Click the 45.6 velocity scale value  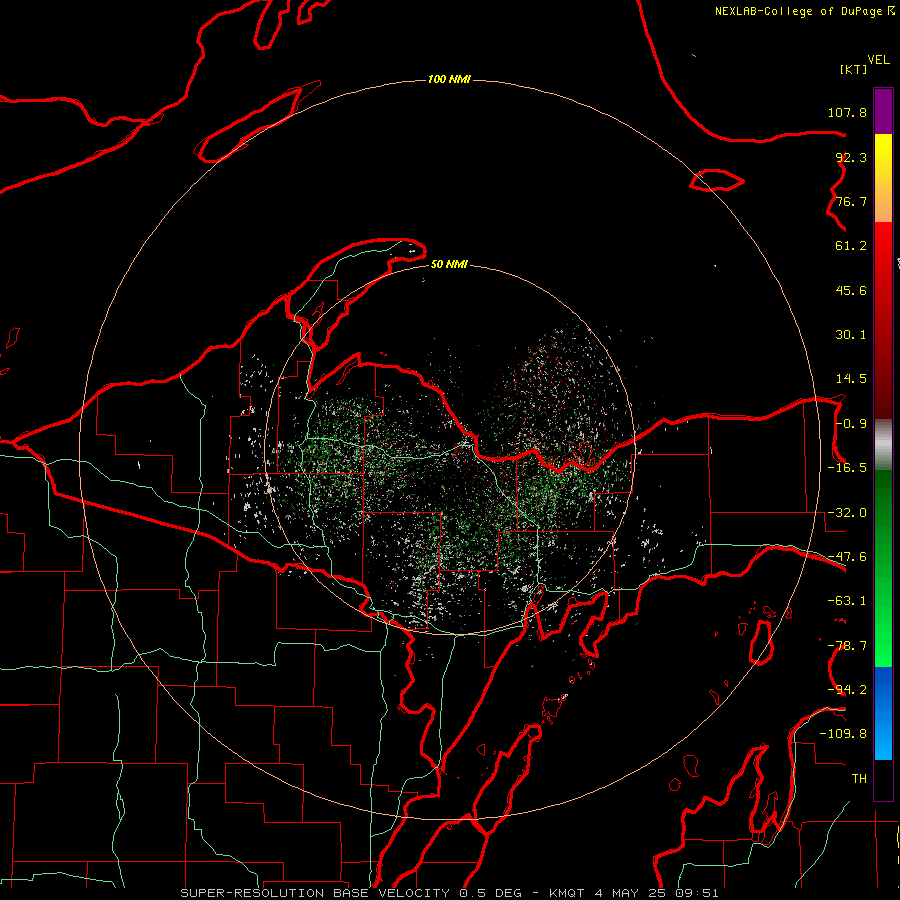[x=851, y=290]
